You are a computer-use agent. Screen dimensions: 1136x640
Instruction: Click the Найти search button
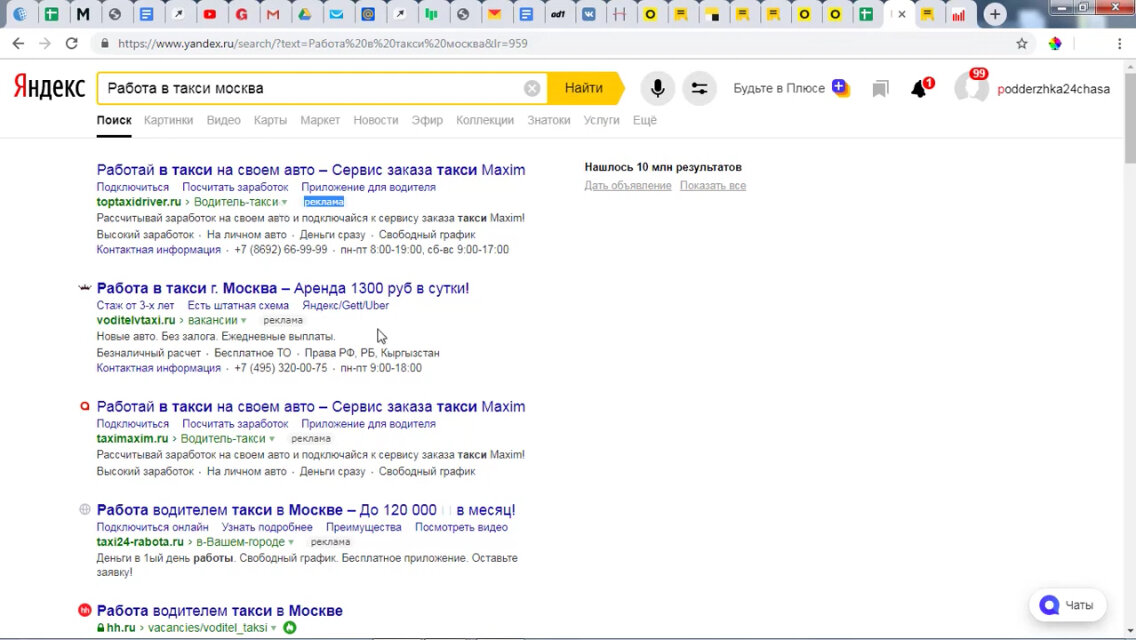(584, 88)
